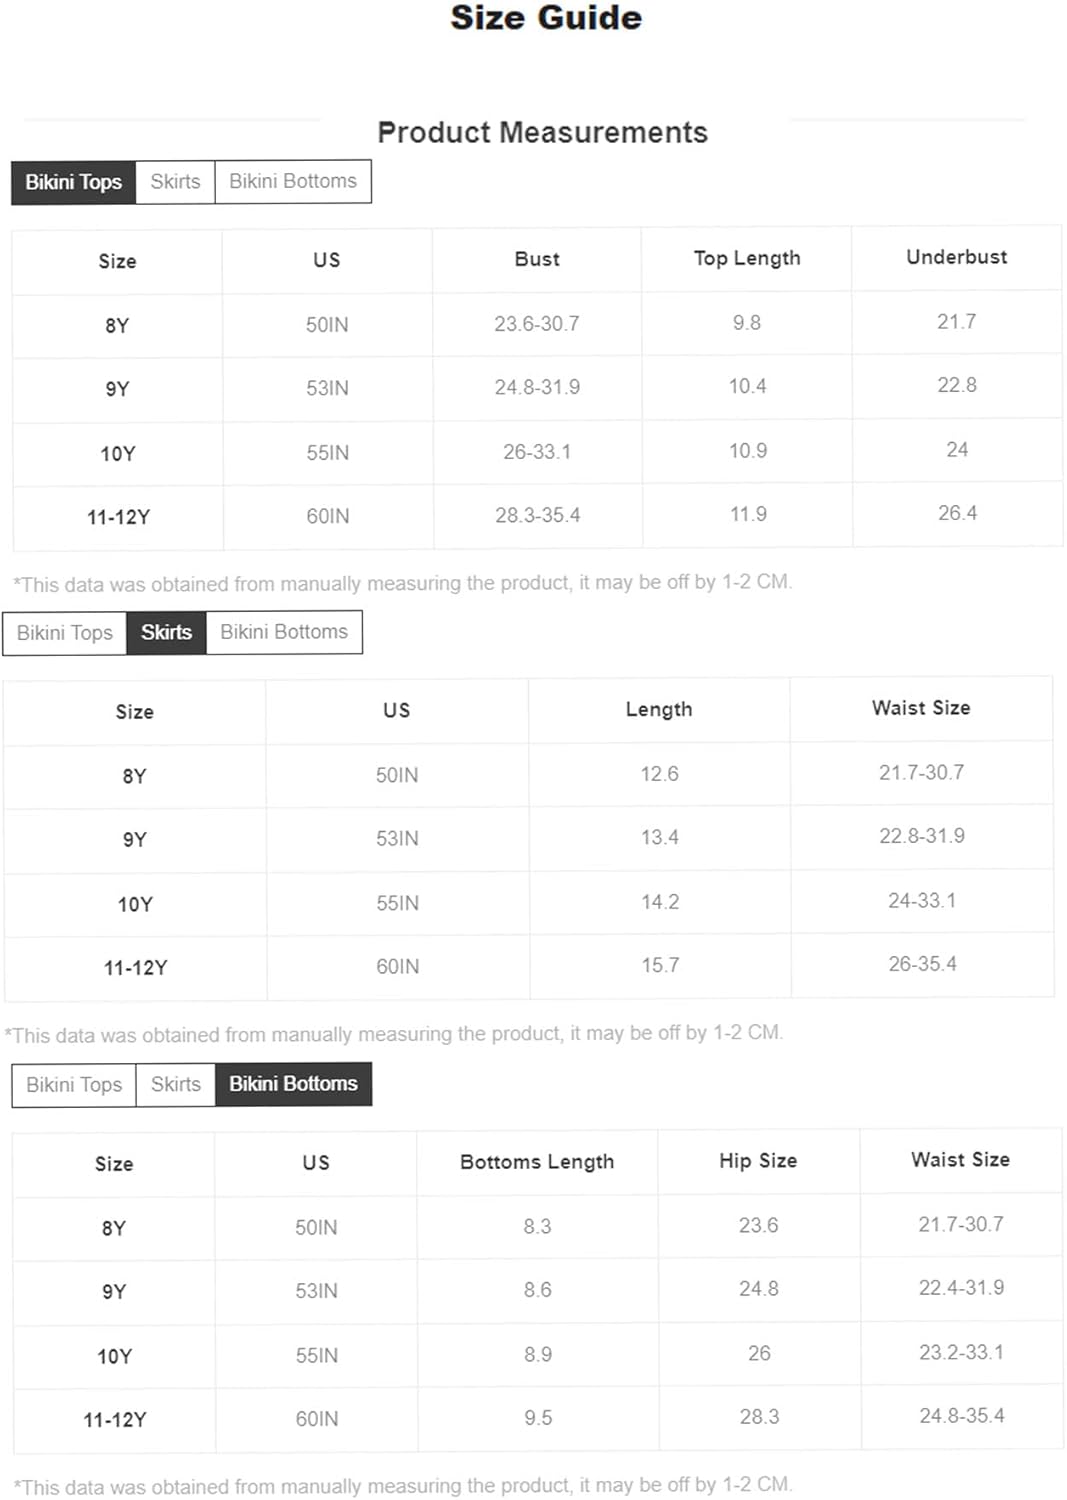Click the 15.7 skirt length cell

pyautogui.click(x=660, y=965)
